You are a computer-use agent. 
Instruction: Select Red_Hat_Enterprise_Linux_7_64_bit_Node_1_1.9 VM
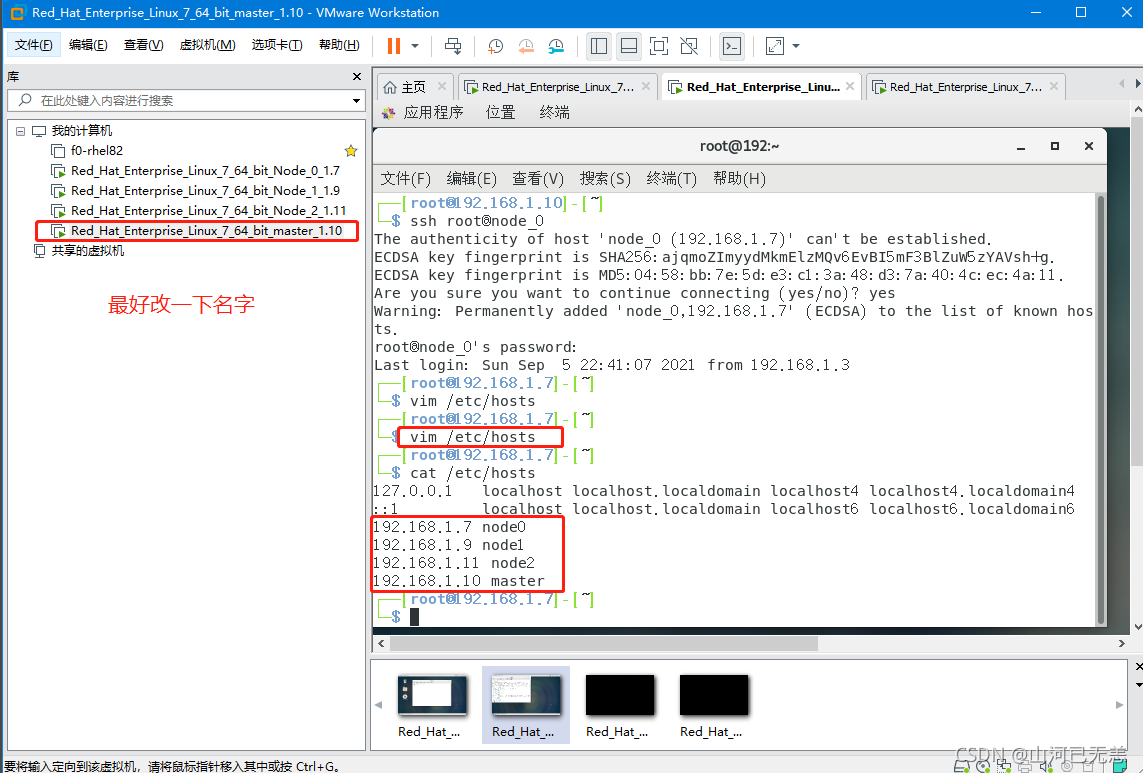(205, 190)
